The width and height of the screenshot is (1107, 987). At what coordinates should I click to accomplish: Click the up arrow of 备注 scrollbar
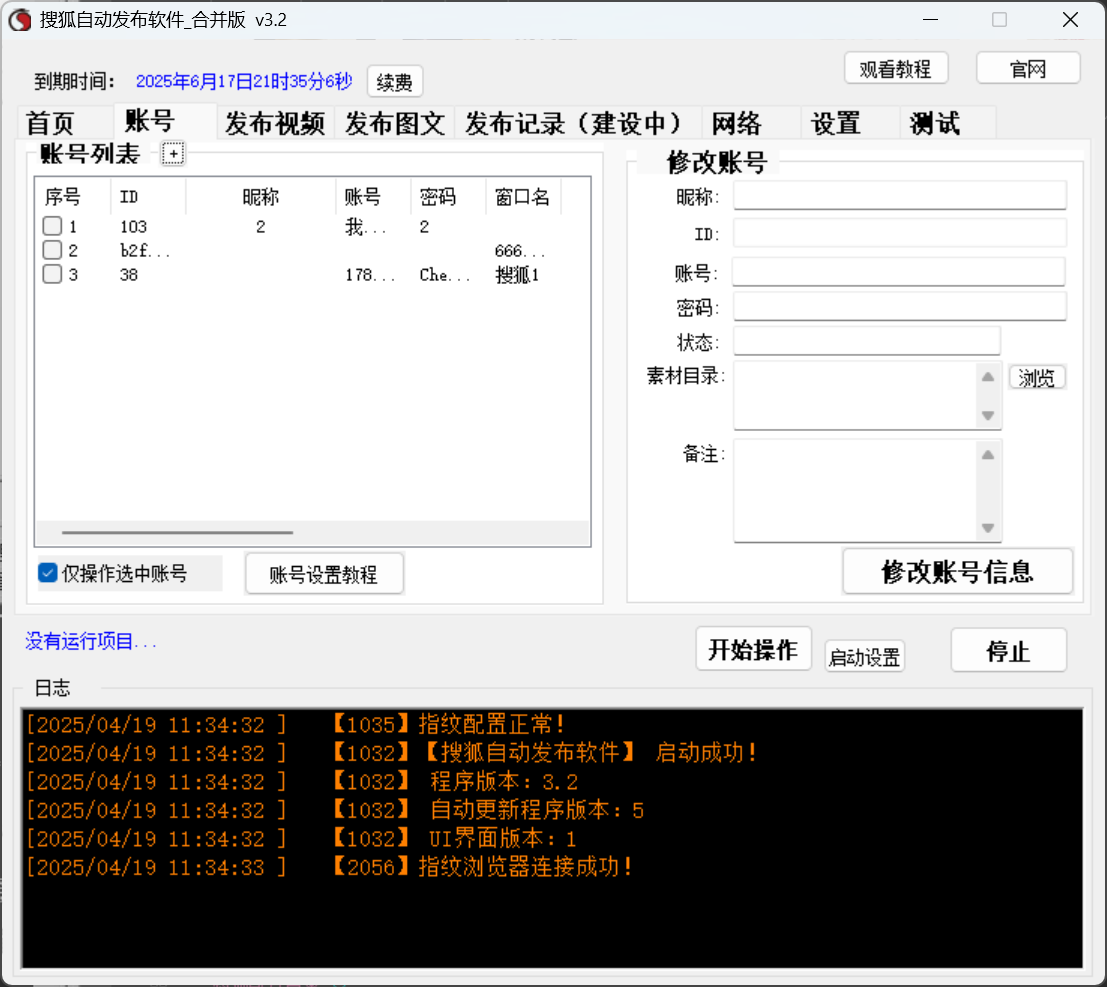[x=988, y=455]
